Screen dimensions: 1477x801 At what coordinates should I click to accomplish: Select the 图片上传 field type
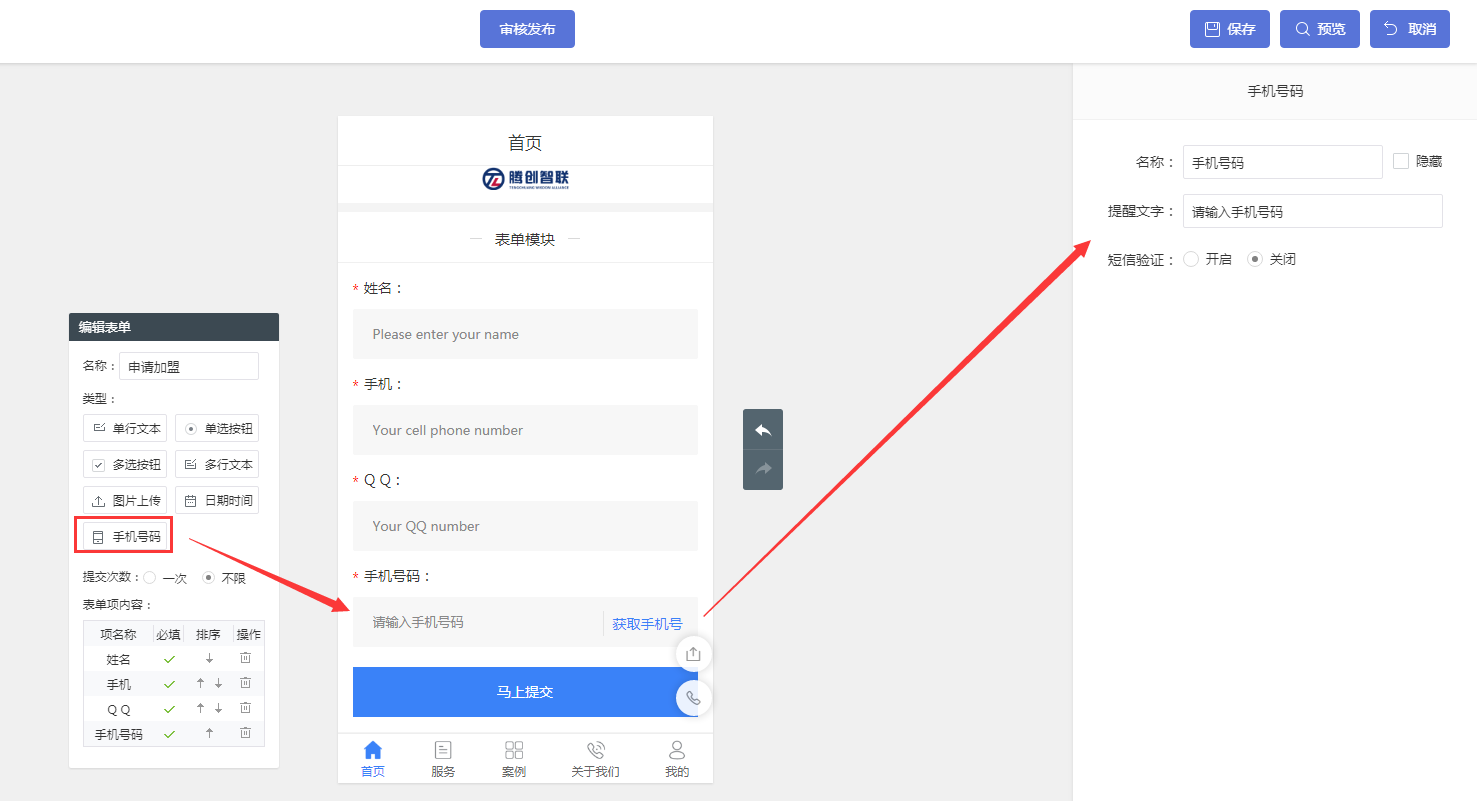(124, 499)
